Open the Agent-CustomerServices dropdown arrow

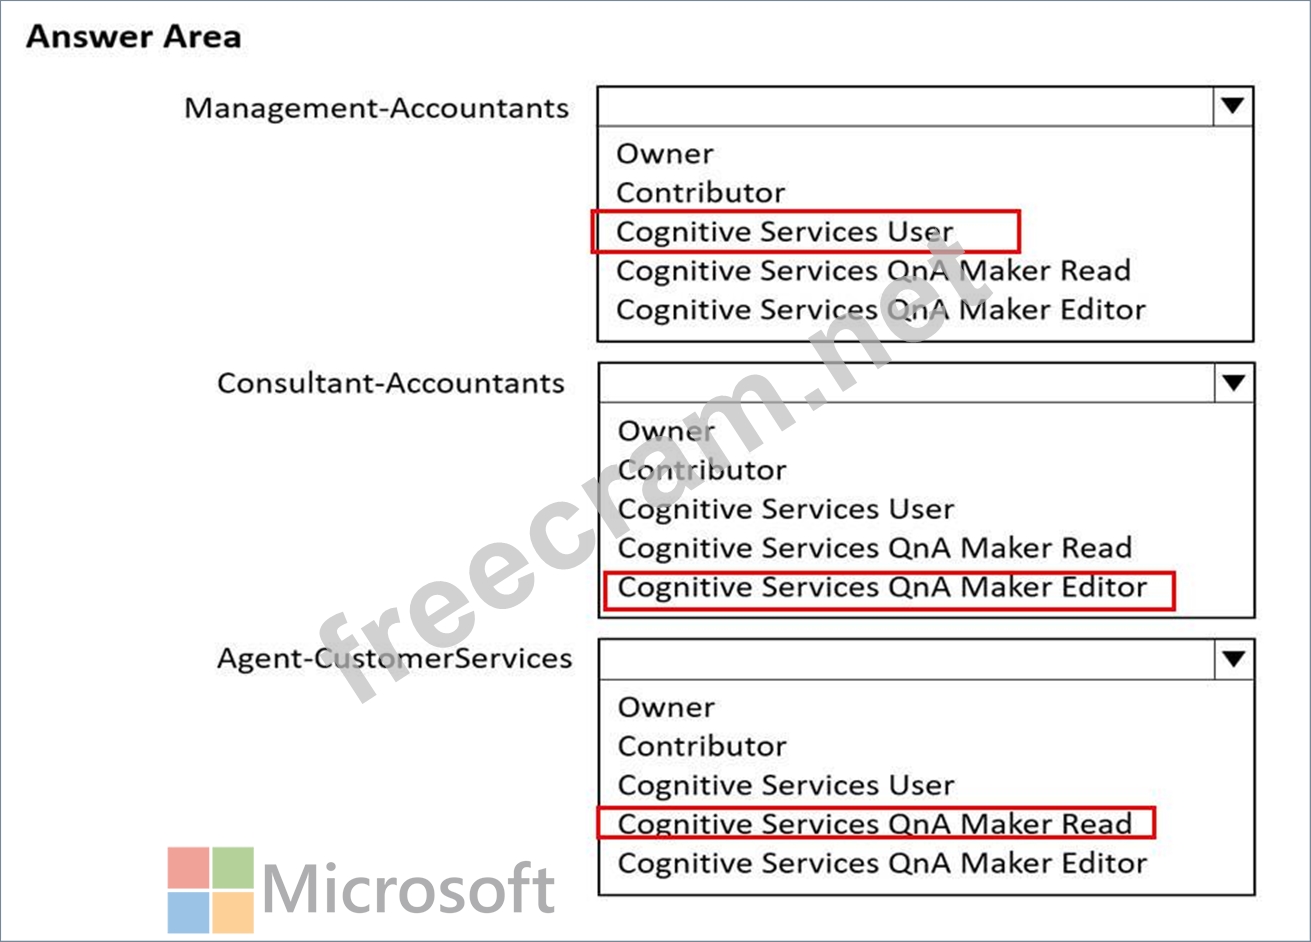coord(1233,659)
